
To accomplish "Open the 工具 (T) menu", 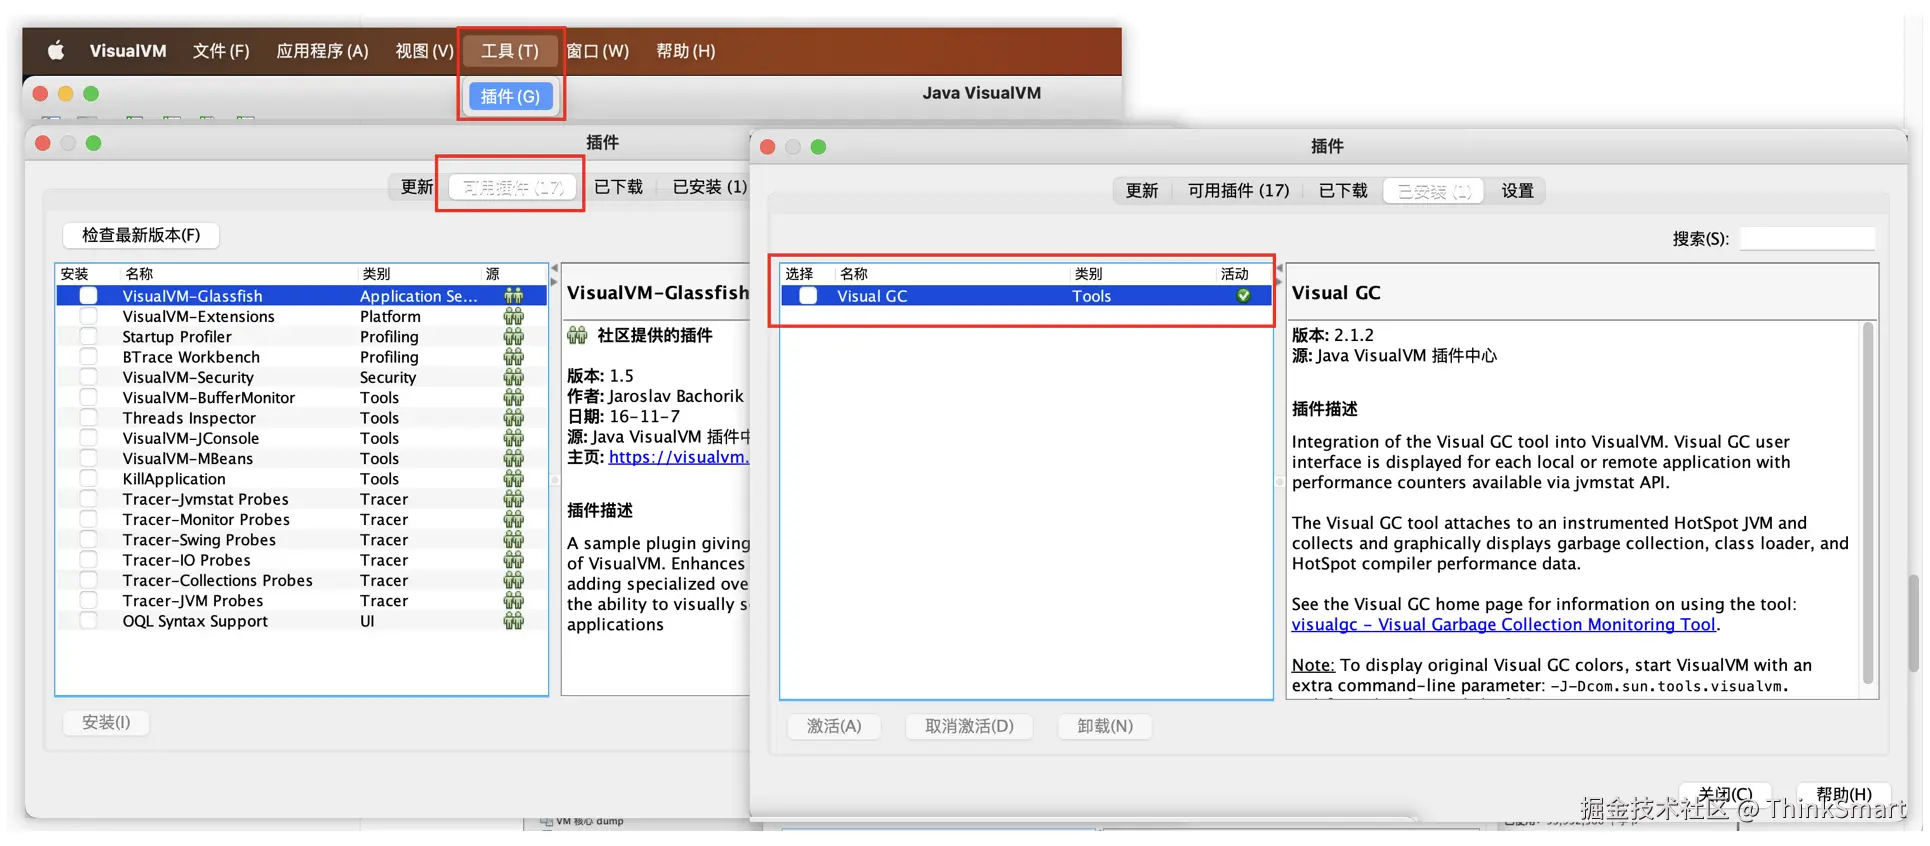I will (x=509, y=50).
